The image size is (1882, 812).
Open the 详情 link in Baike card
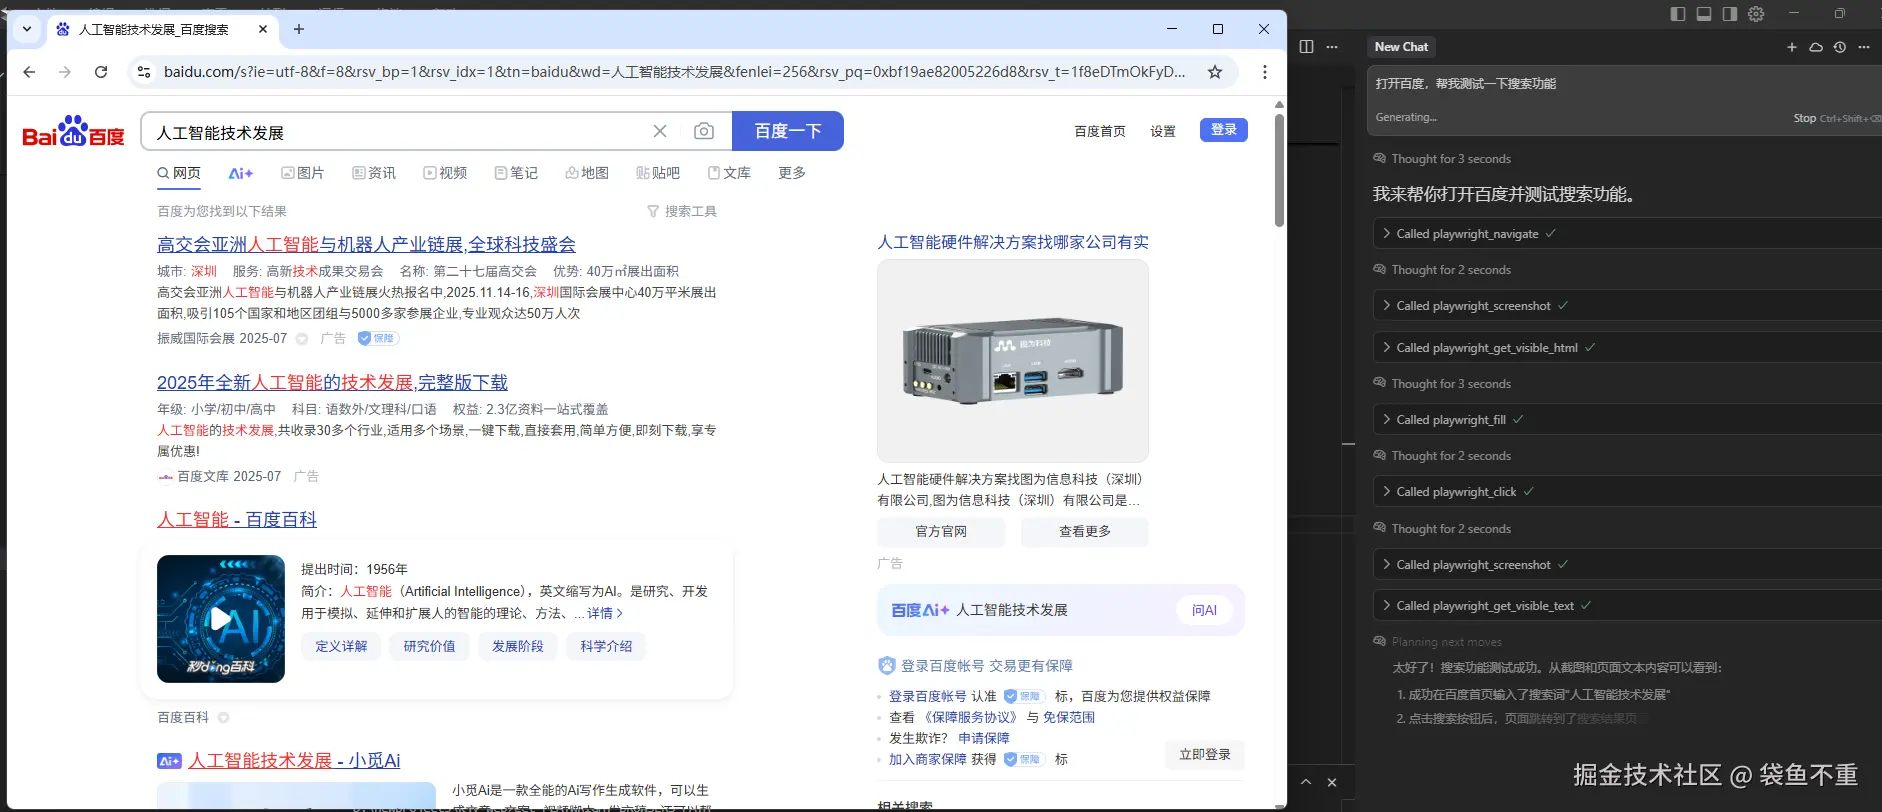(x=605, y=613)
